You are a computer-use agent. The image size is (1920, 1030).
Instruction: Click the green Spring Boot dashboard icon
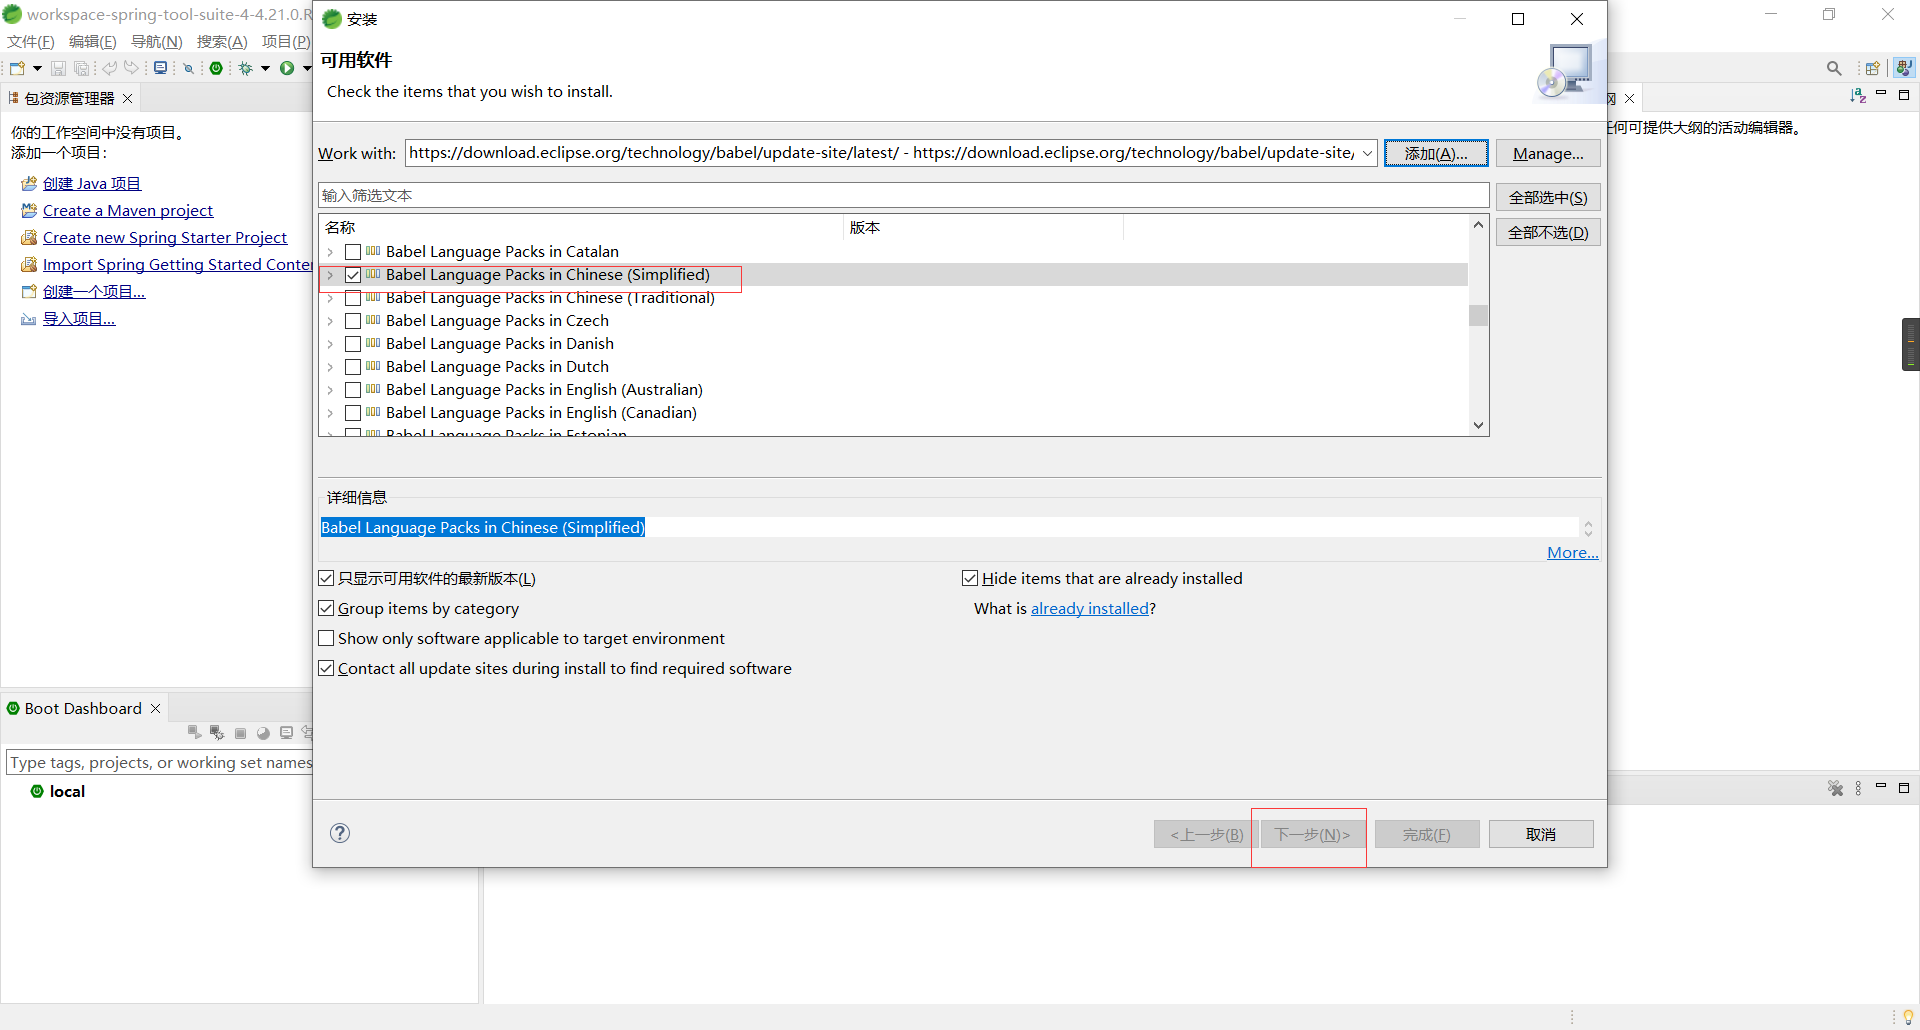tap(216, 68)
